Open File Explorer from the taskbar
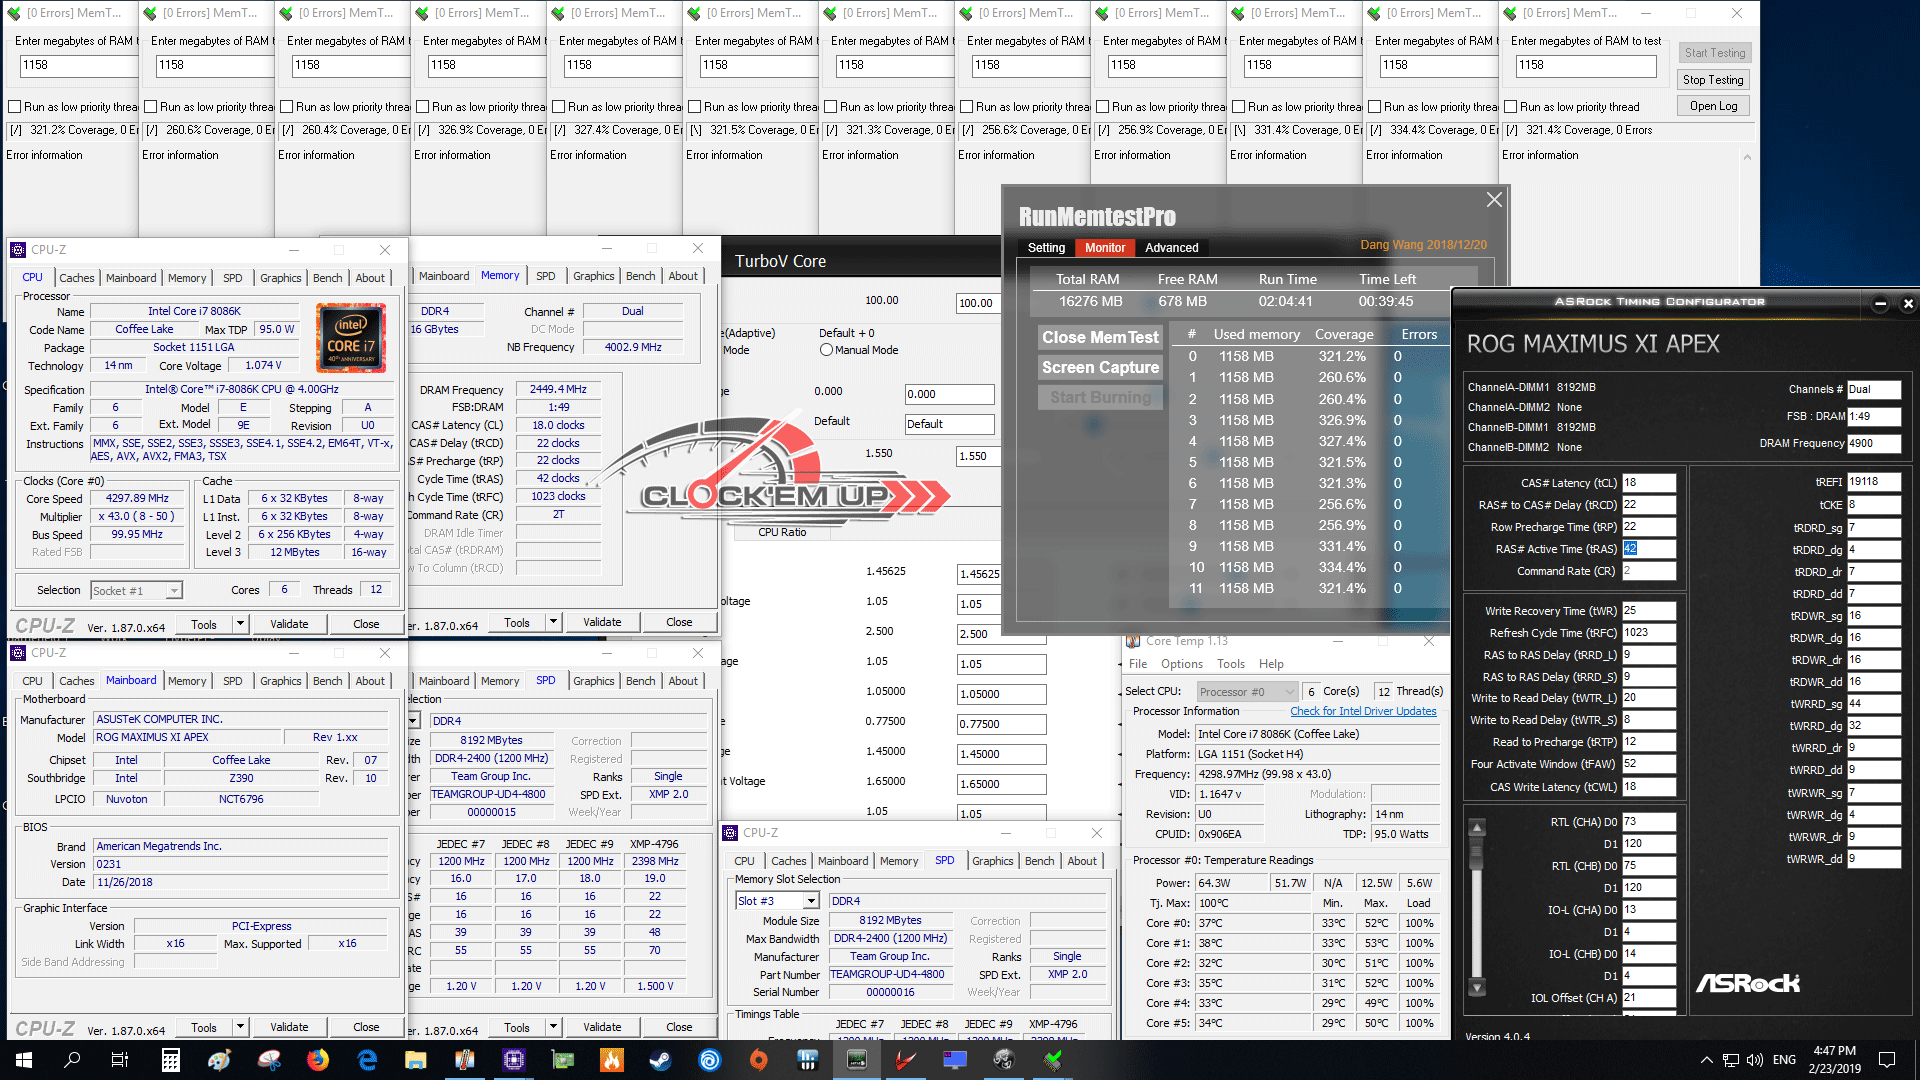 pos(416,1060)
